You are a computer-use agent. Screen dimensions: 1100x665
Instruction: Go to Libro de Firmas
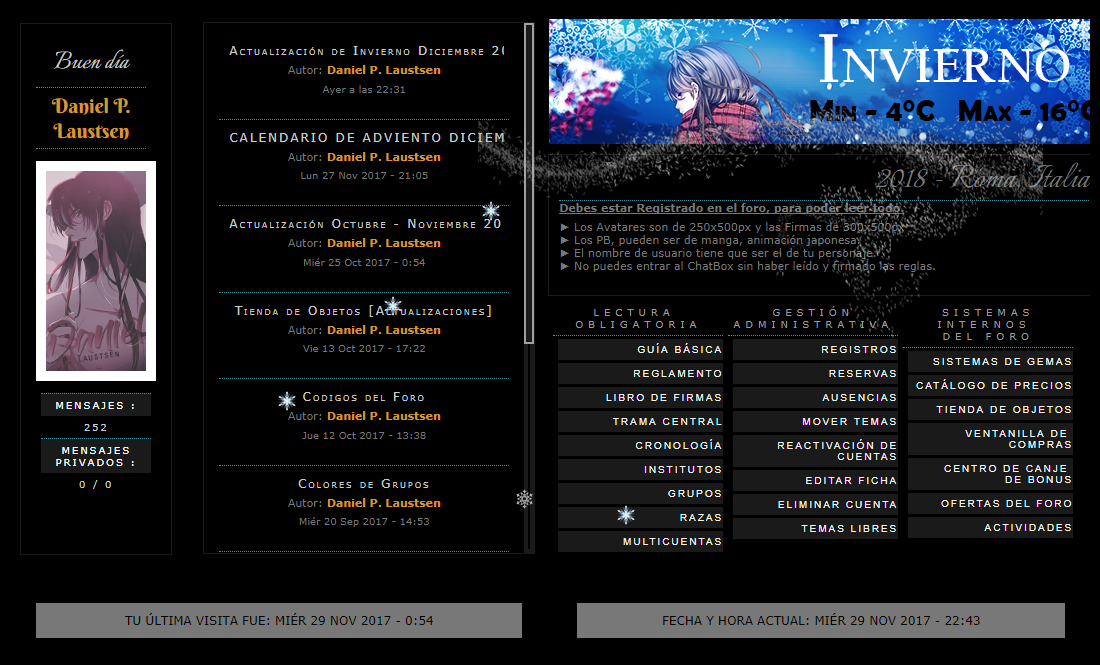(x=640, y=397)
